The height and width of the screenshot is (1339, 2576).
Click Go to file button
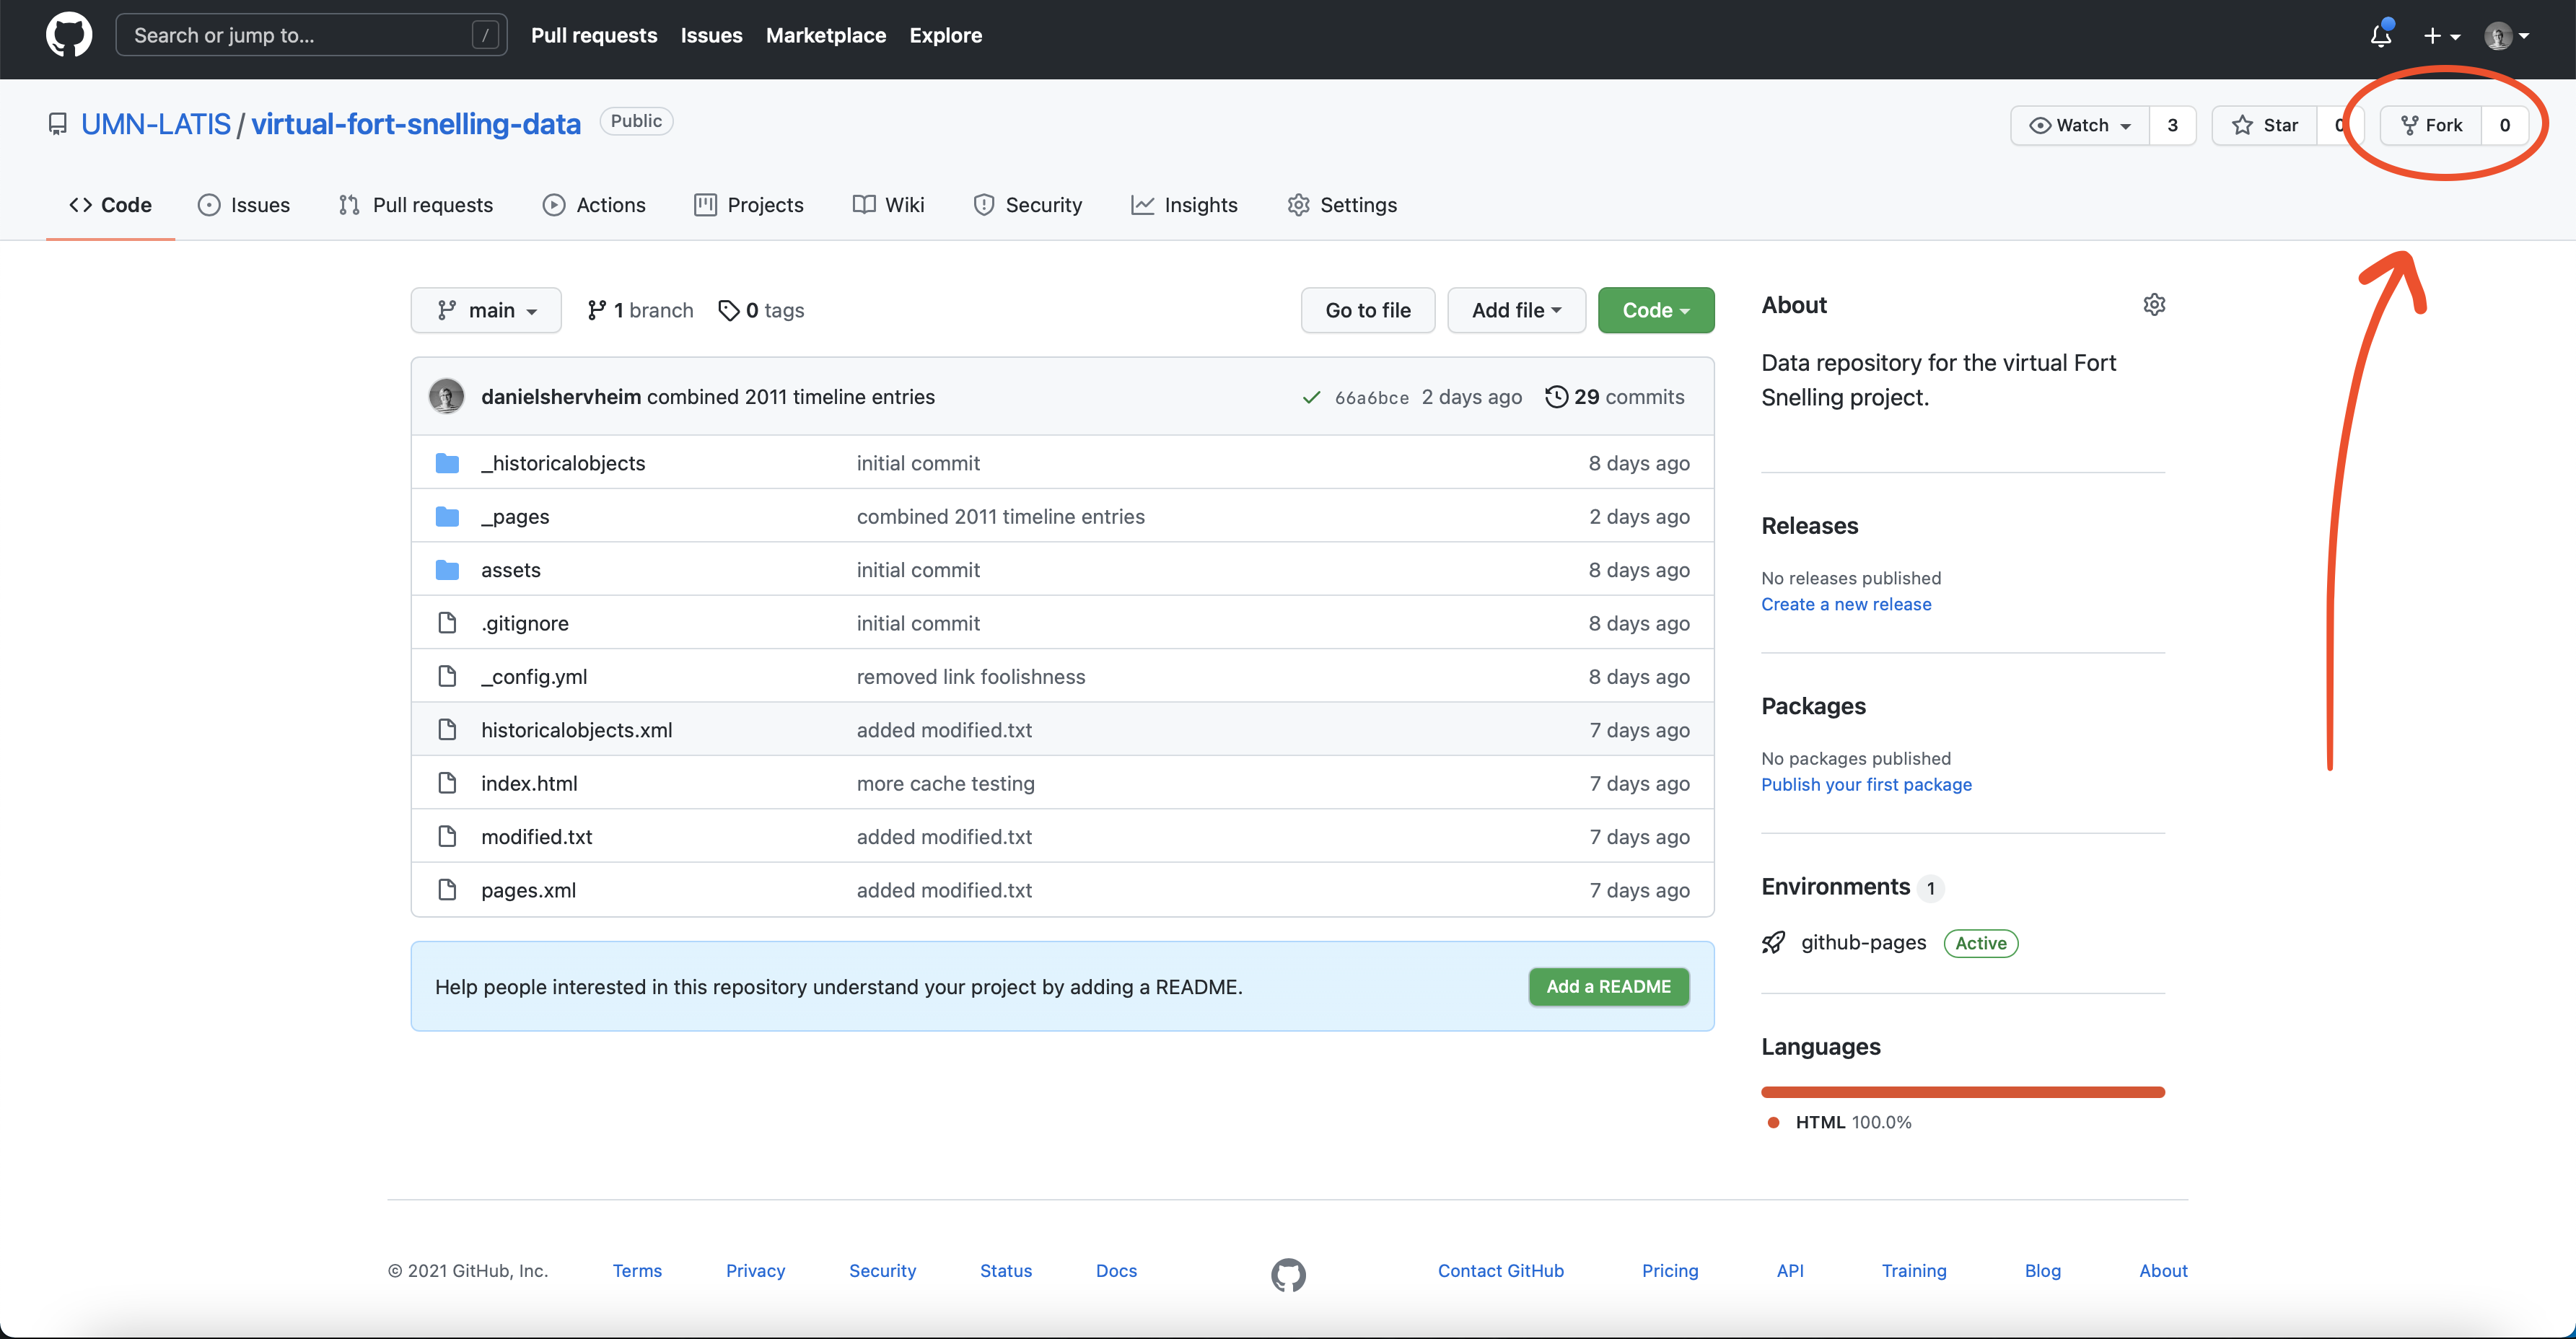click(1368, 310)
